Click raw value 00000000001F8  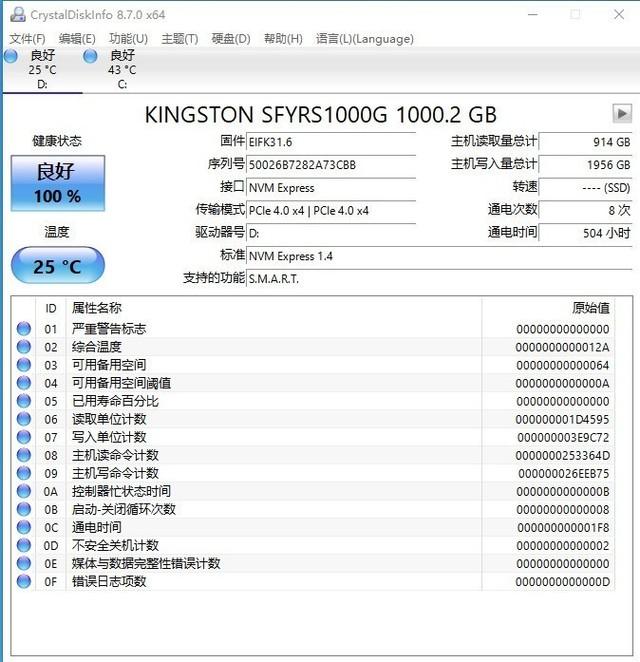[x=563, y=528]
